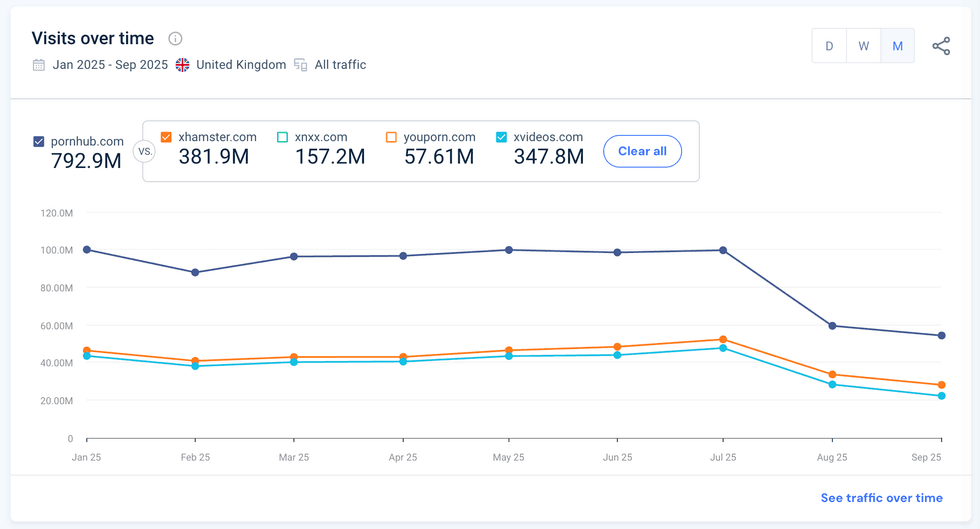Click the 792.9M pornhub.com total value
Screen dimensions: 980x529
tap(86, 161)
